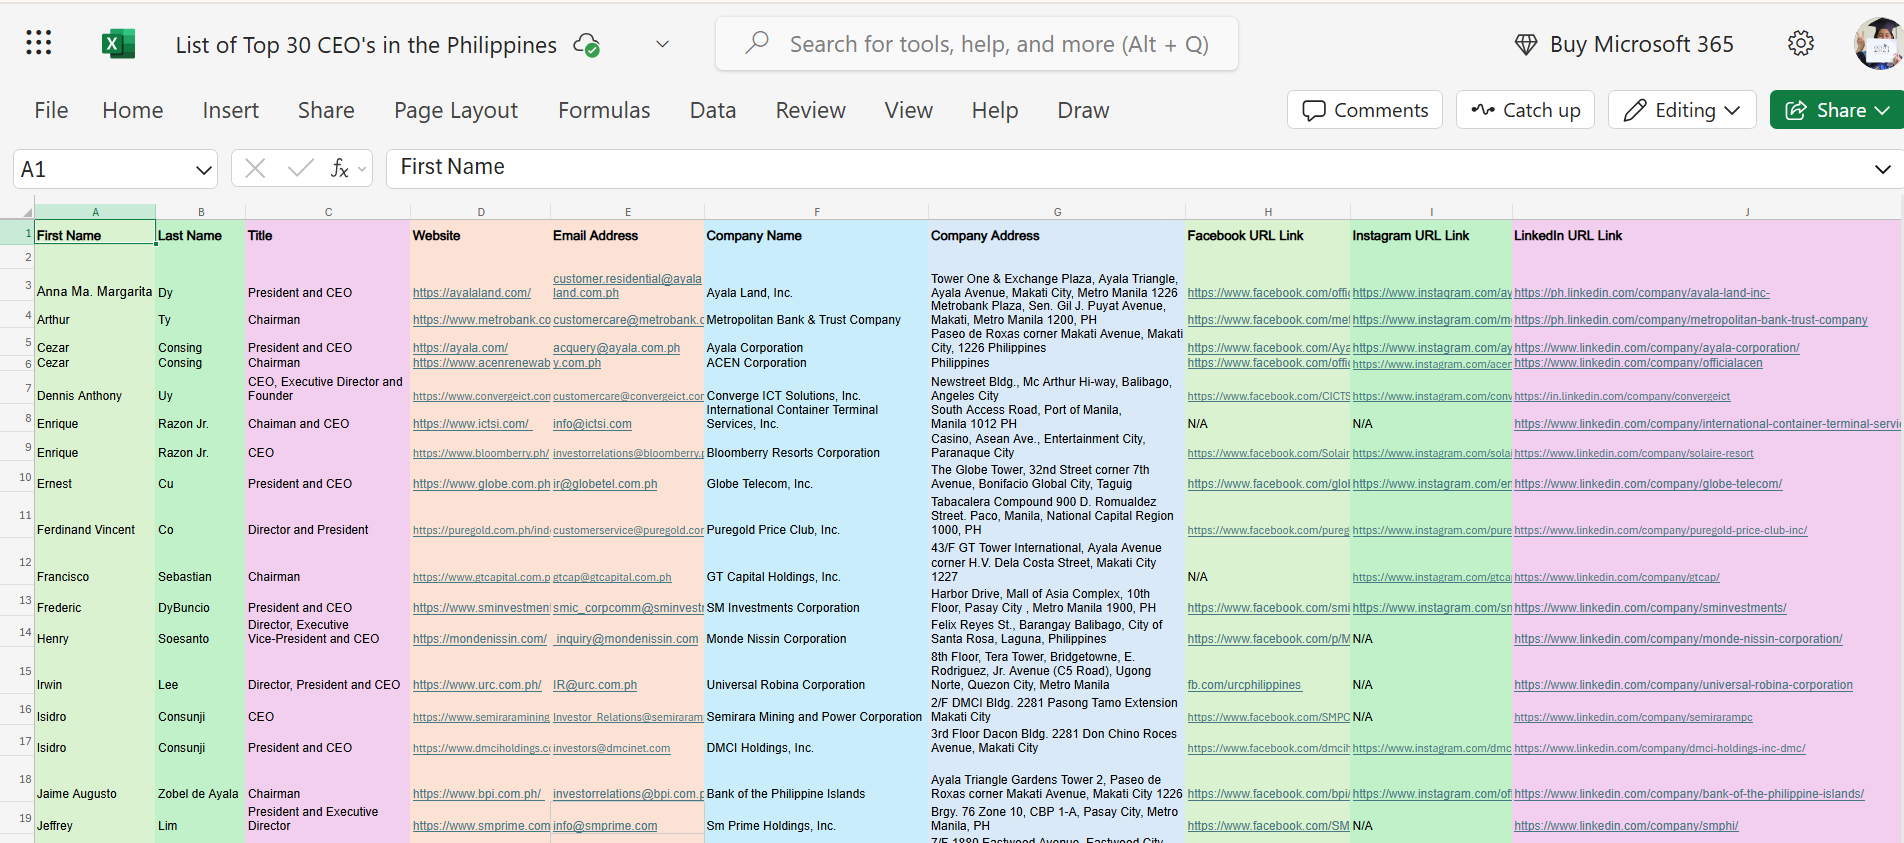
Task: Select the "Puregold Price Club, Inc." cell
Action: pyautogui.click(x=817, y=517)
